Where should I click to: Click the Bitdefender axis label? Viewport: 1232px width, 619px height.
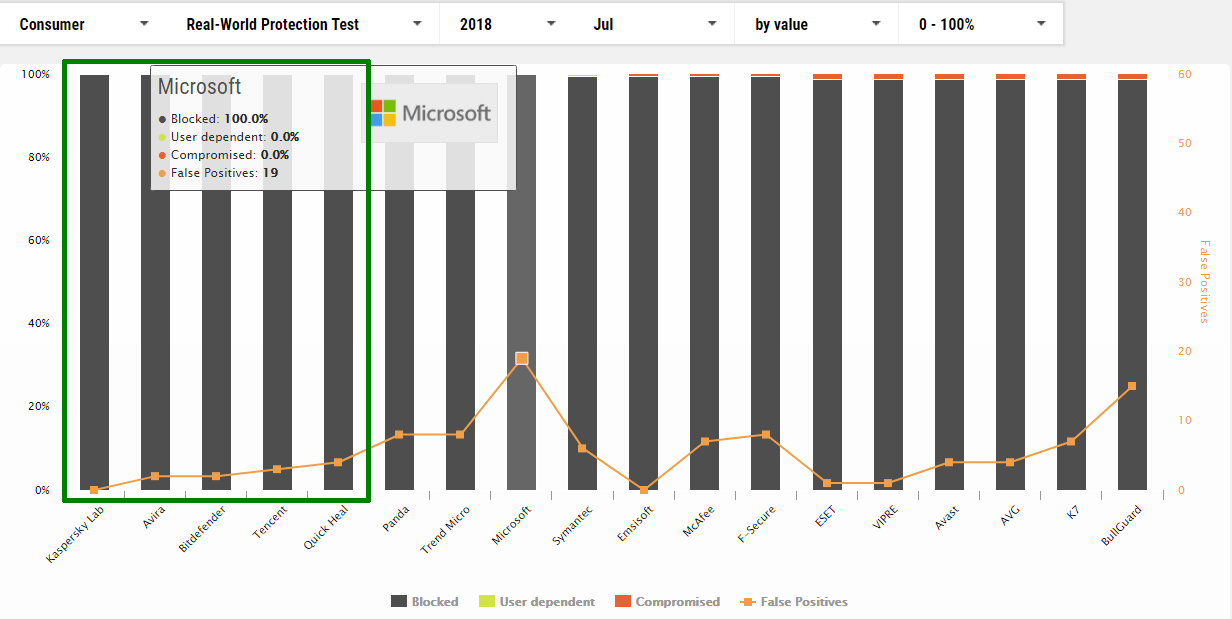201,527
